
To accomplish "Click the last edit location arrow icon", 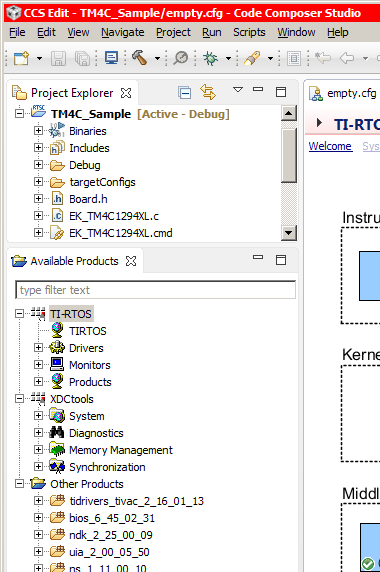I will (323, 58).
